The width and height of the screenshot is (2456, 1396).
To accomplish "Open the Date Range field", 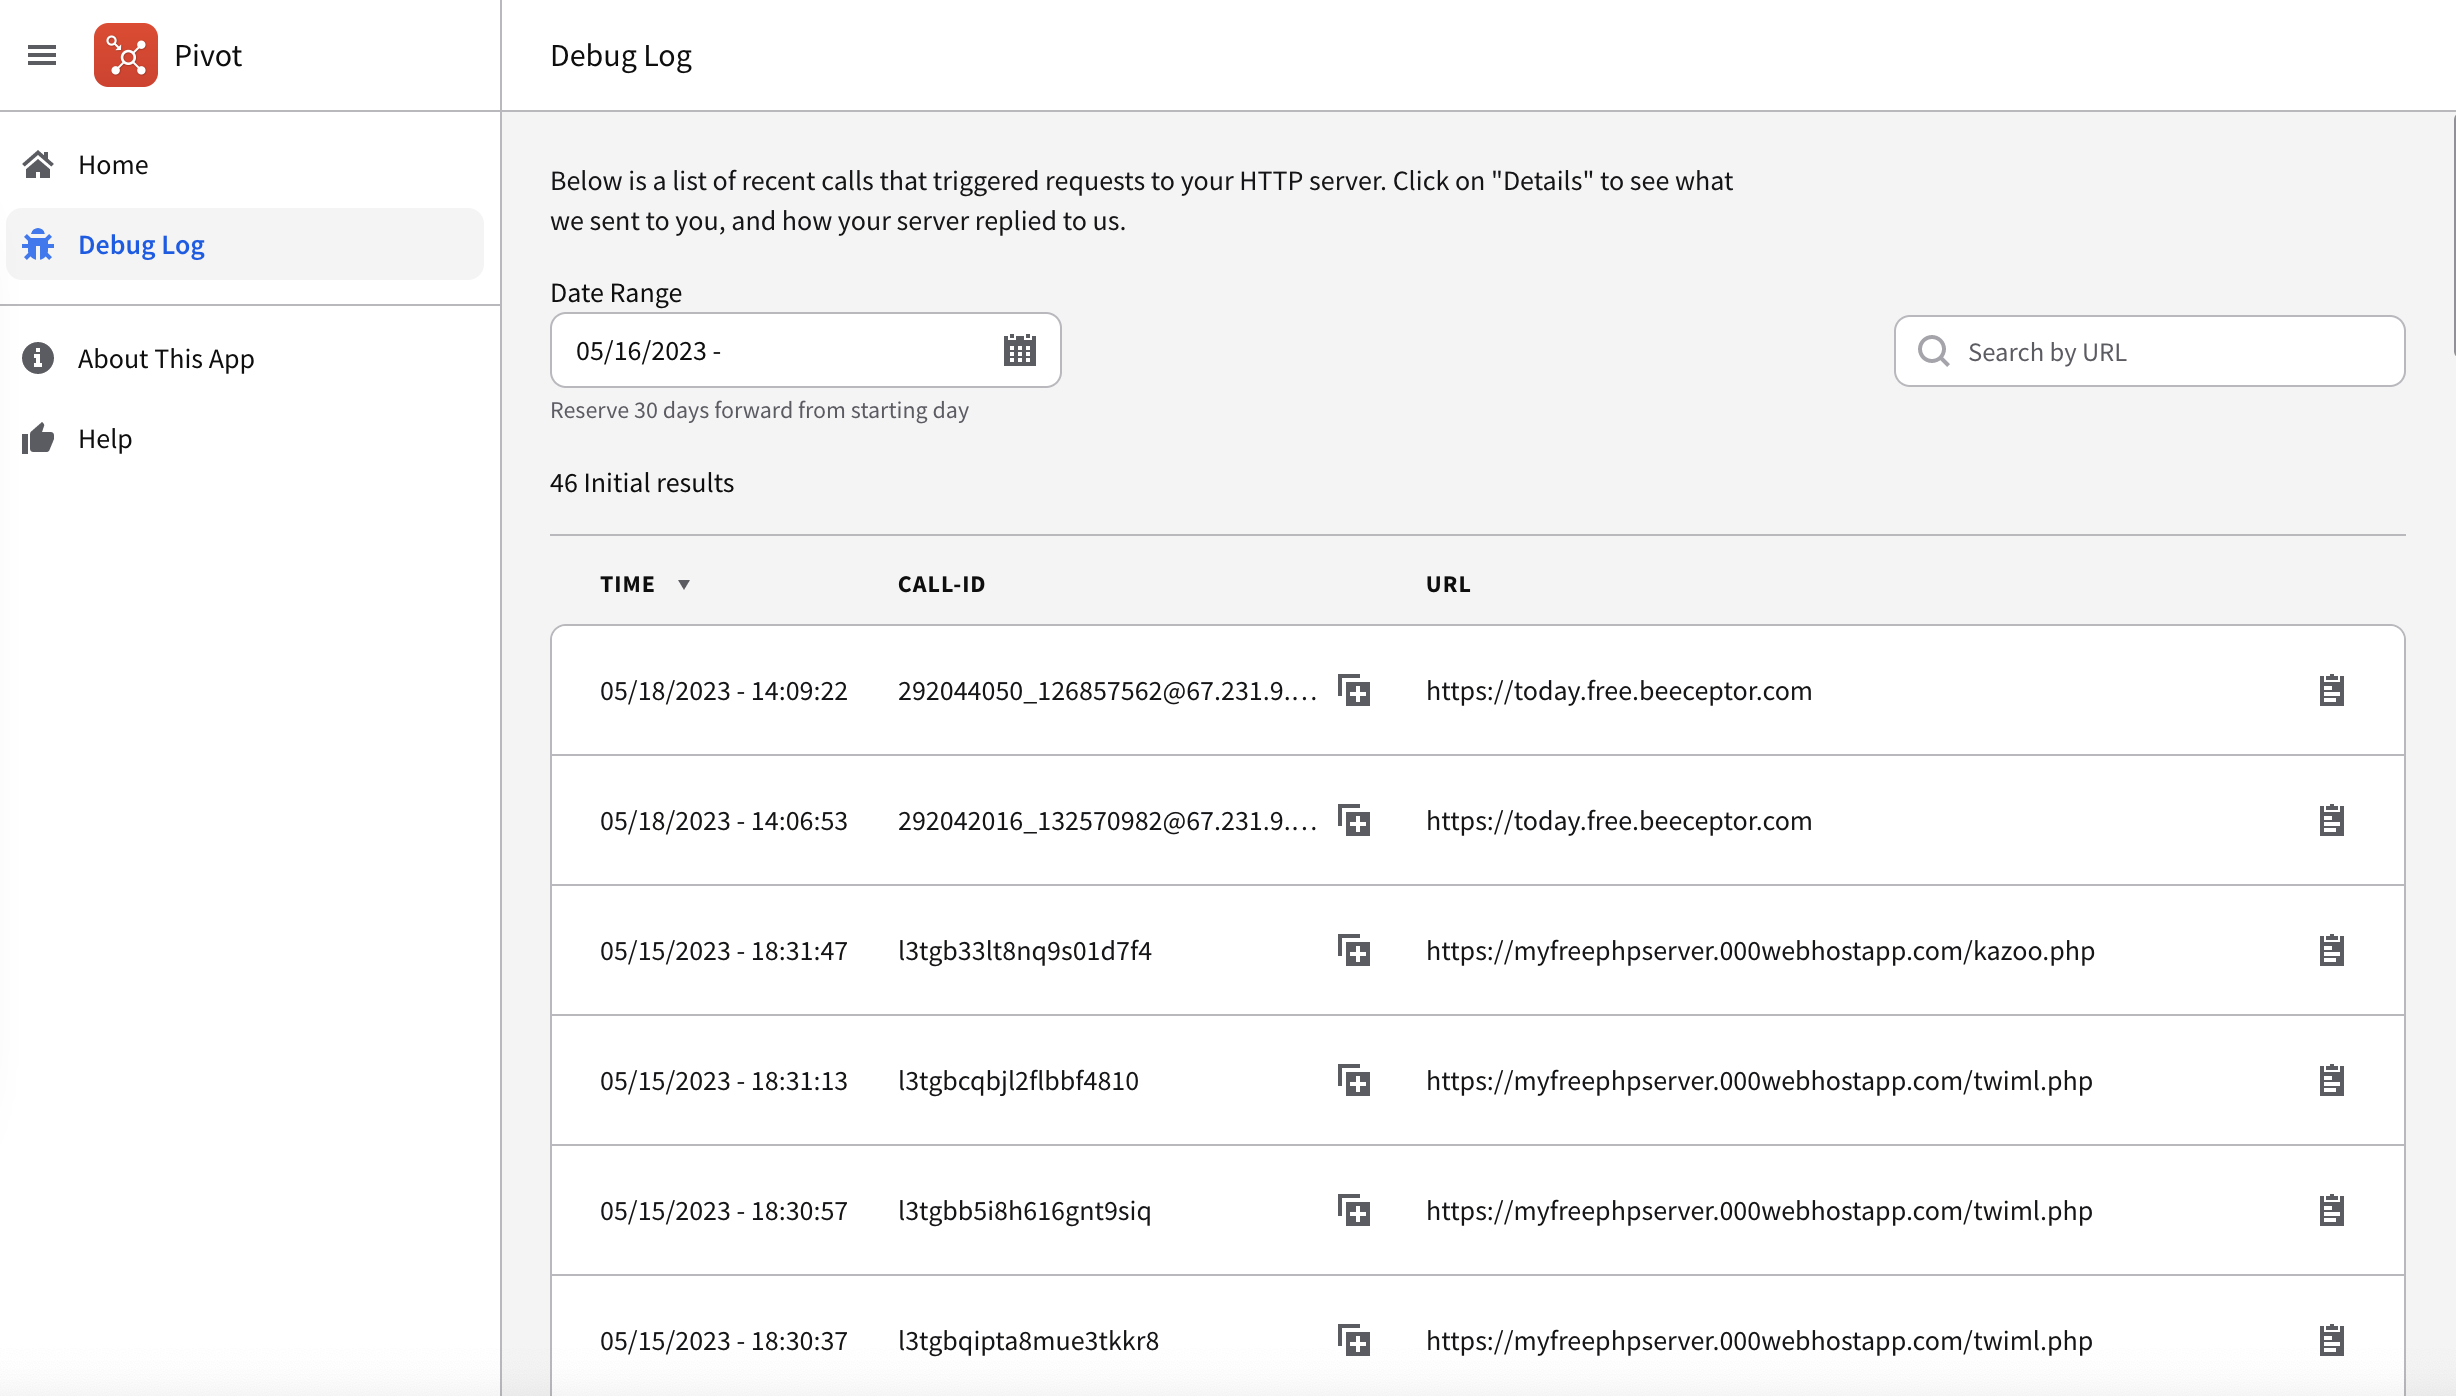I will 780,351.
